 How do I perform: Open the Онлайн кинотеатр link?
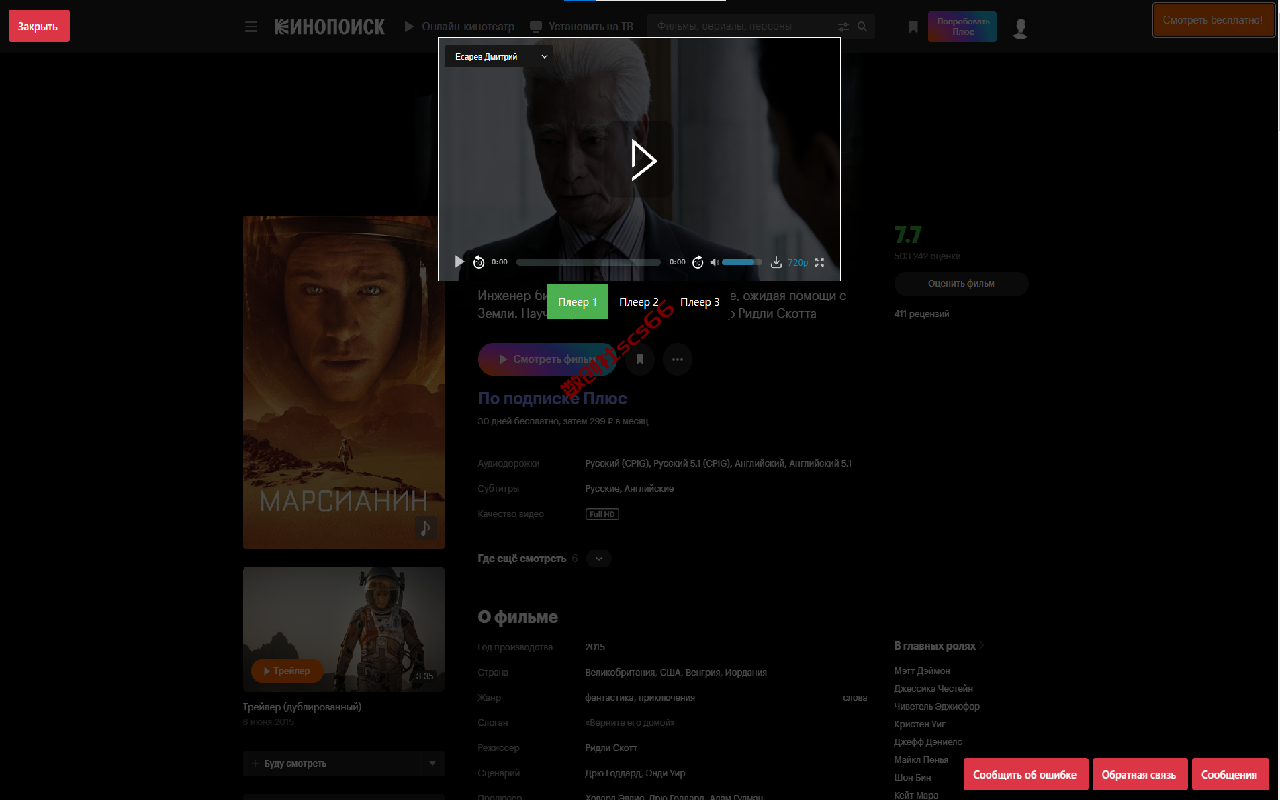(x=460, y=27)
